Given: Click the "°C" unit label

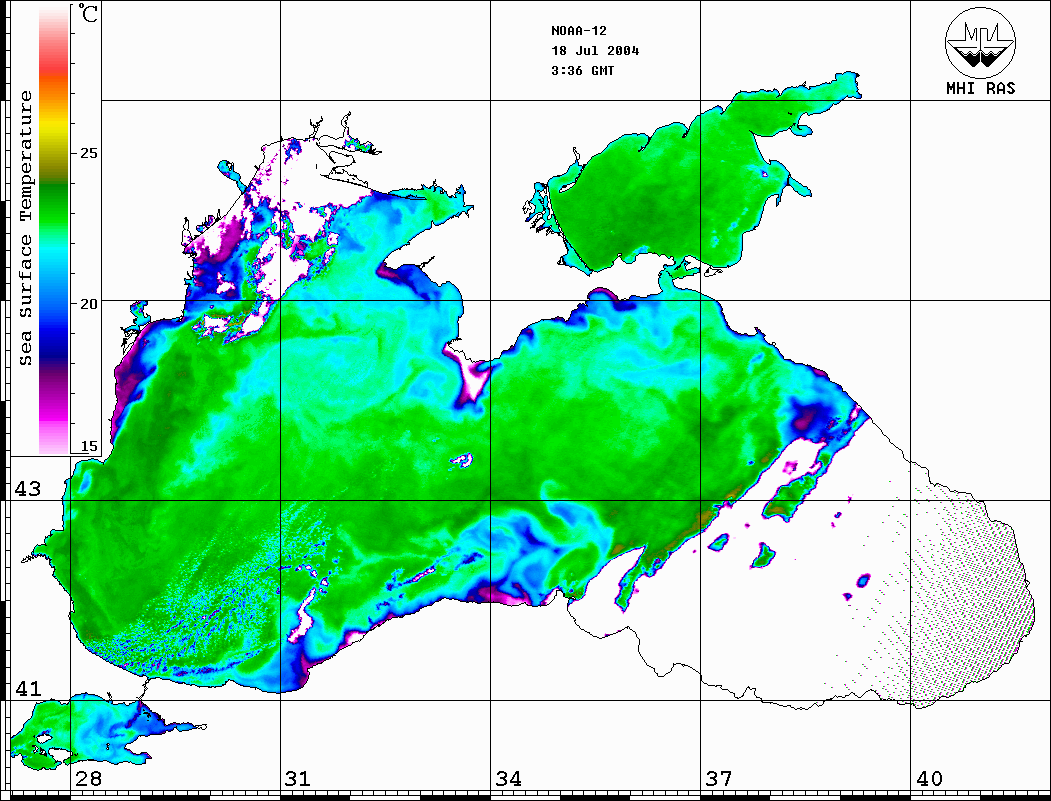Looking at the screenshot, I should pos(88,13).
